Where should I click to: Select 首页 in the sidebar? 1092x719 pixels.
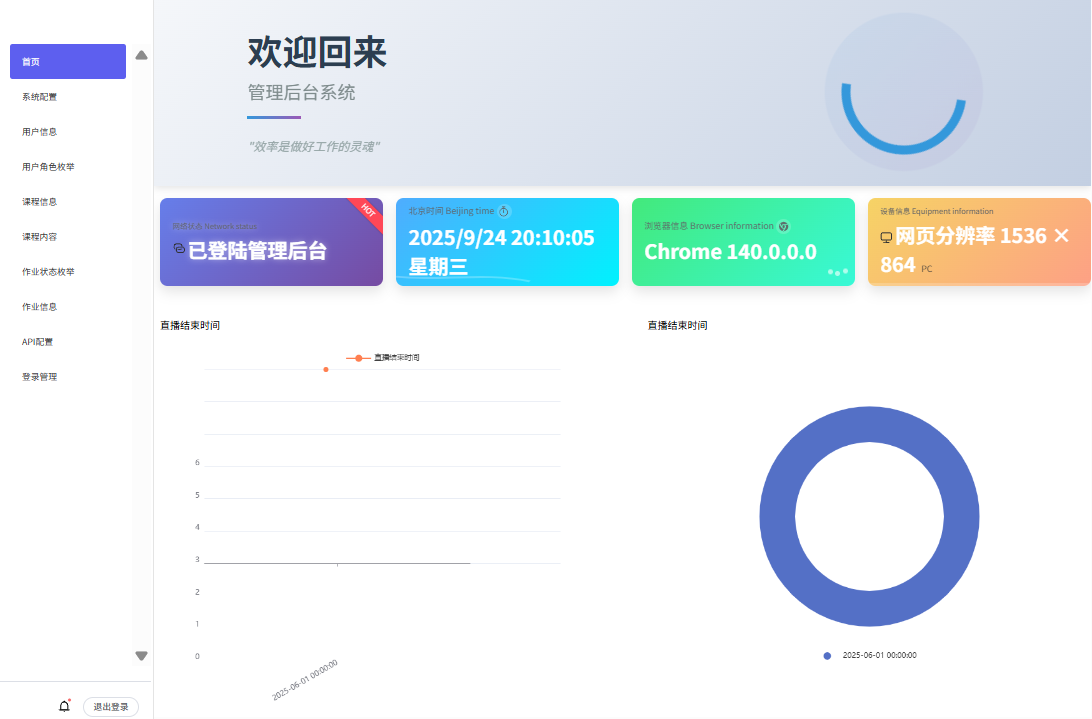point(67,62)
